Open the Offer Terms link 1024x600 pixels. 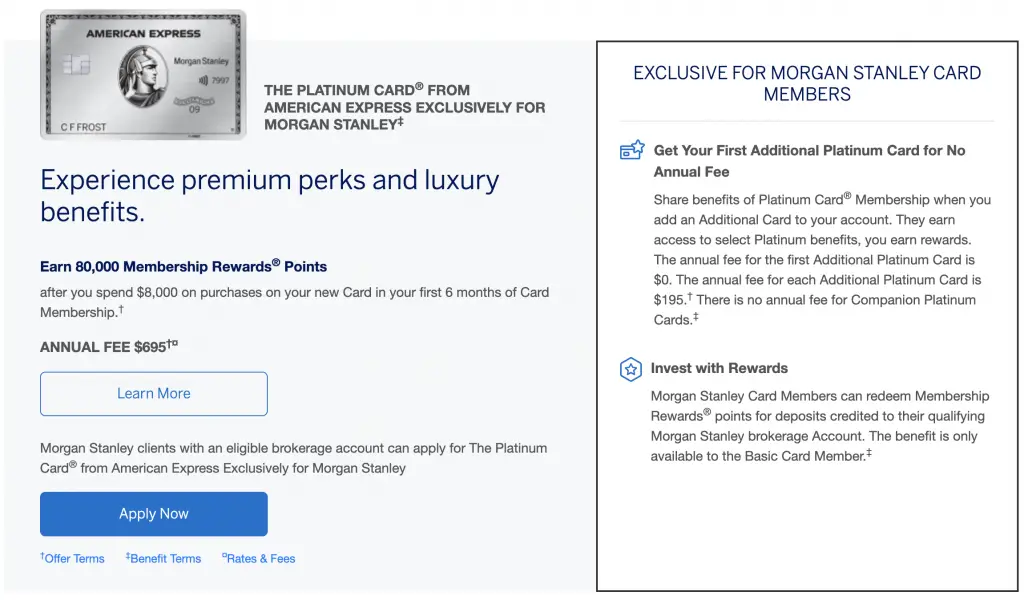[x=74, y=559]
